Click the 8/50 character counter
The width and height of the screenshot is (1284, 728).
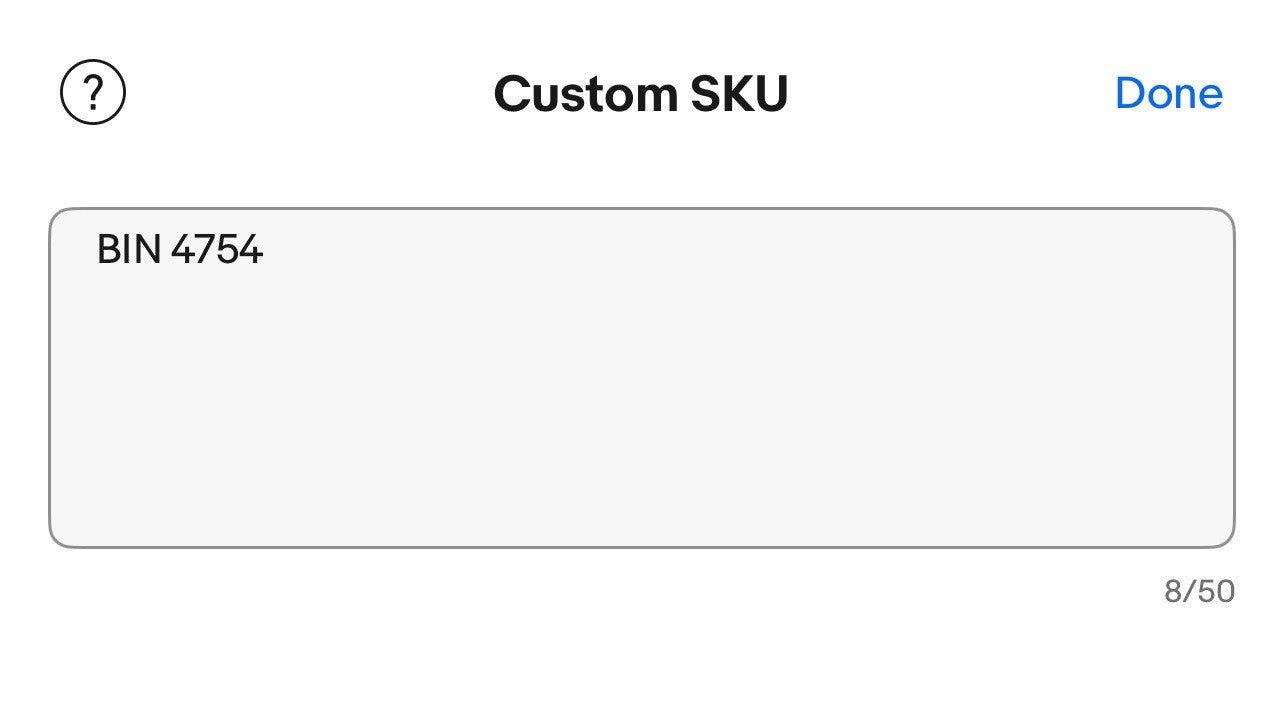point(1199,591)
